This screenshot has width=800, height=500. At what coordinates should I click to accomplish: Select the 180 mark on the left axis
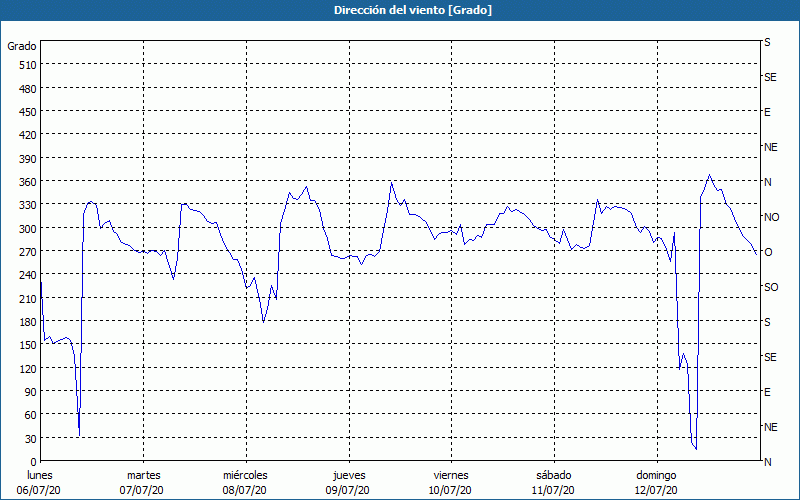pyautogui.click(x=27, y=322)
